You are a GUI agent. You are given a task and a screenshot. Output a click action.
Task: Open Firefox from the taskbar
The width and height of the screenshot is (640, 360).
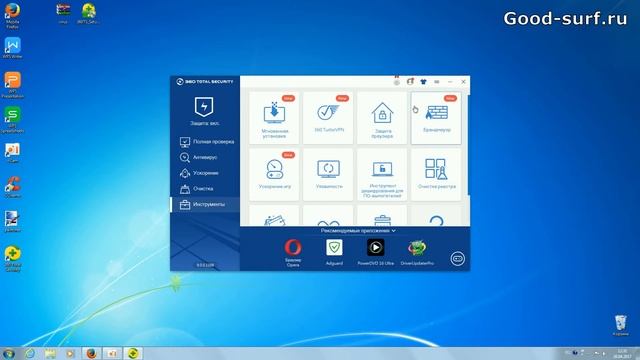click(91, 353)
